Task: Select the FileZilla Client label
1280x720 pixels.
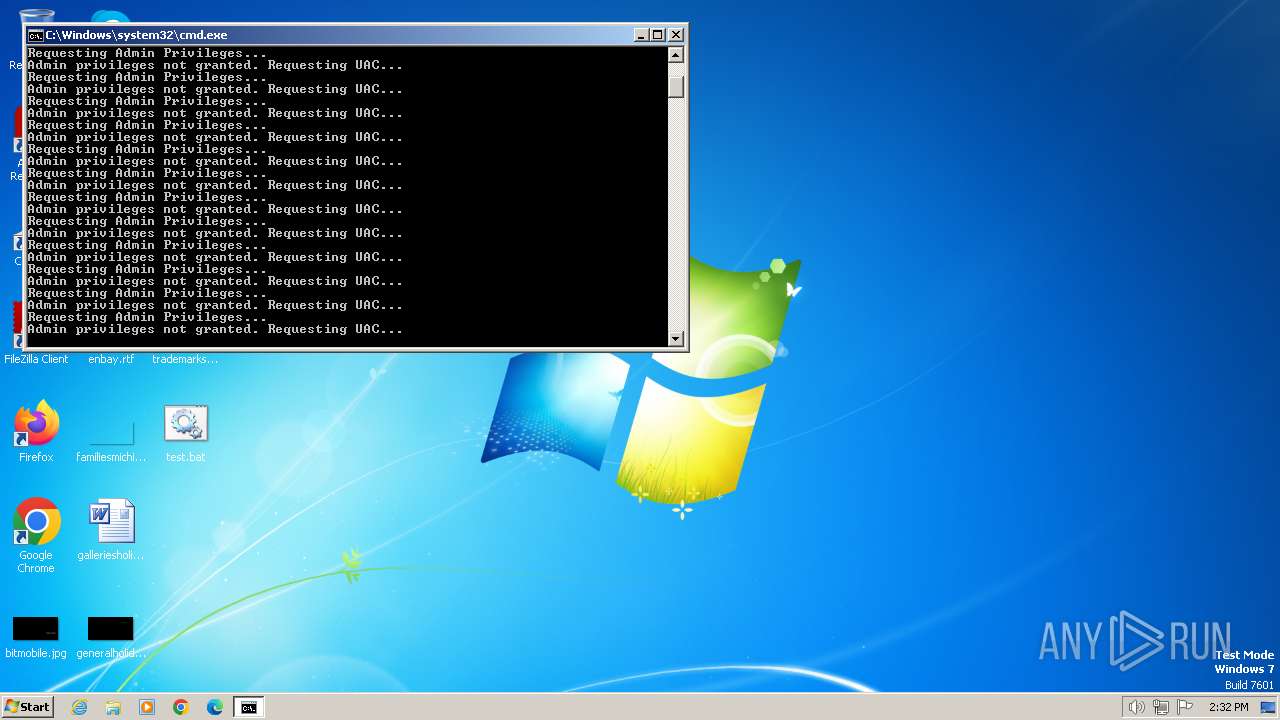Action: pyautogui.click(x=36, y=359)
